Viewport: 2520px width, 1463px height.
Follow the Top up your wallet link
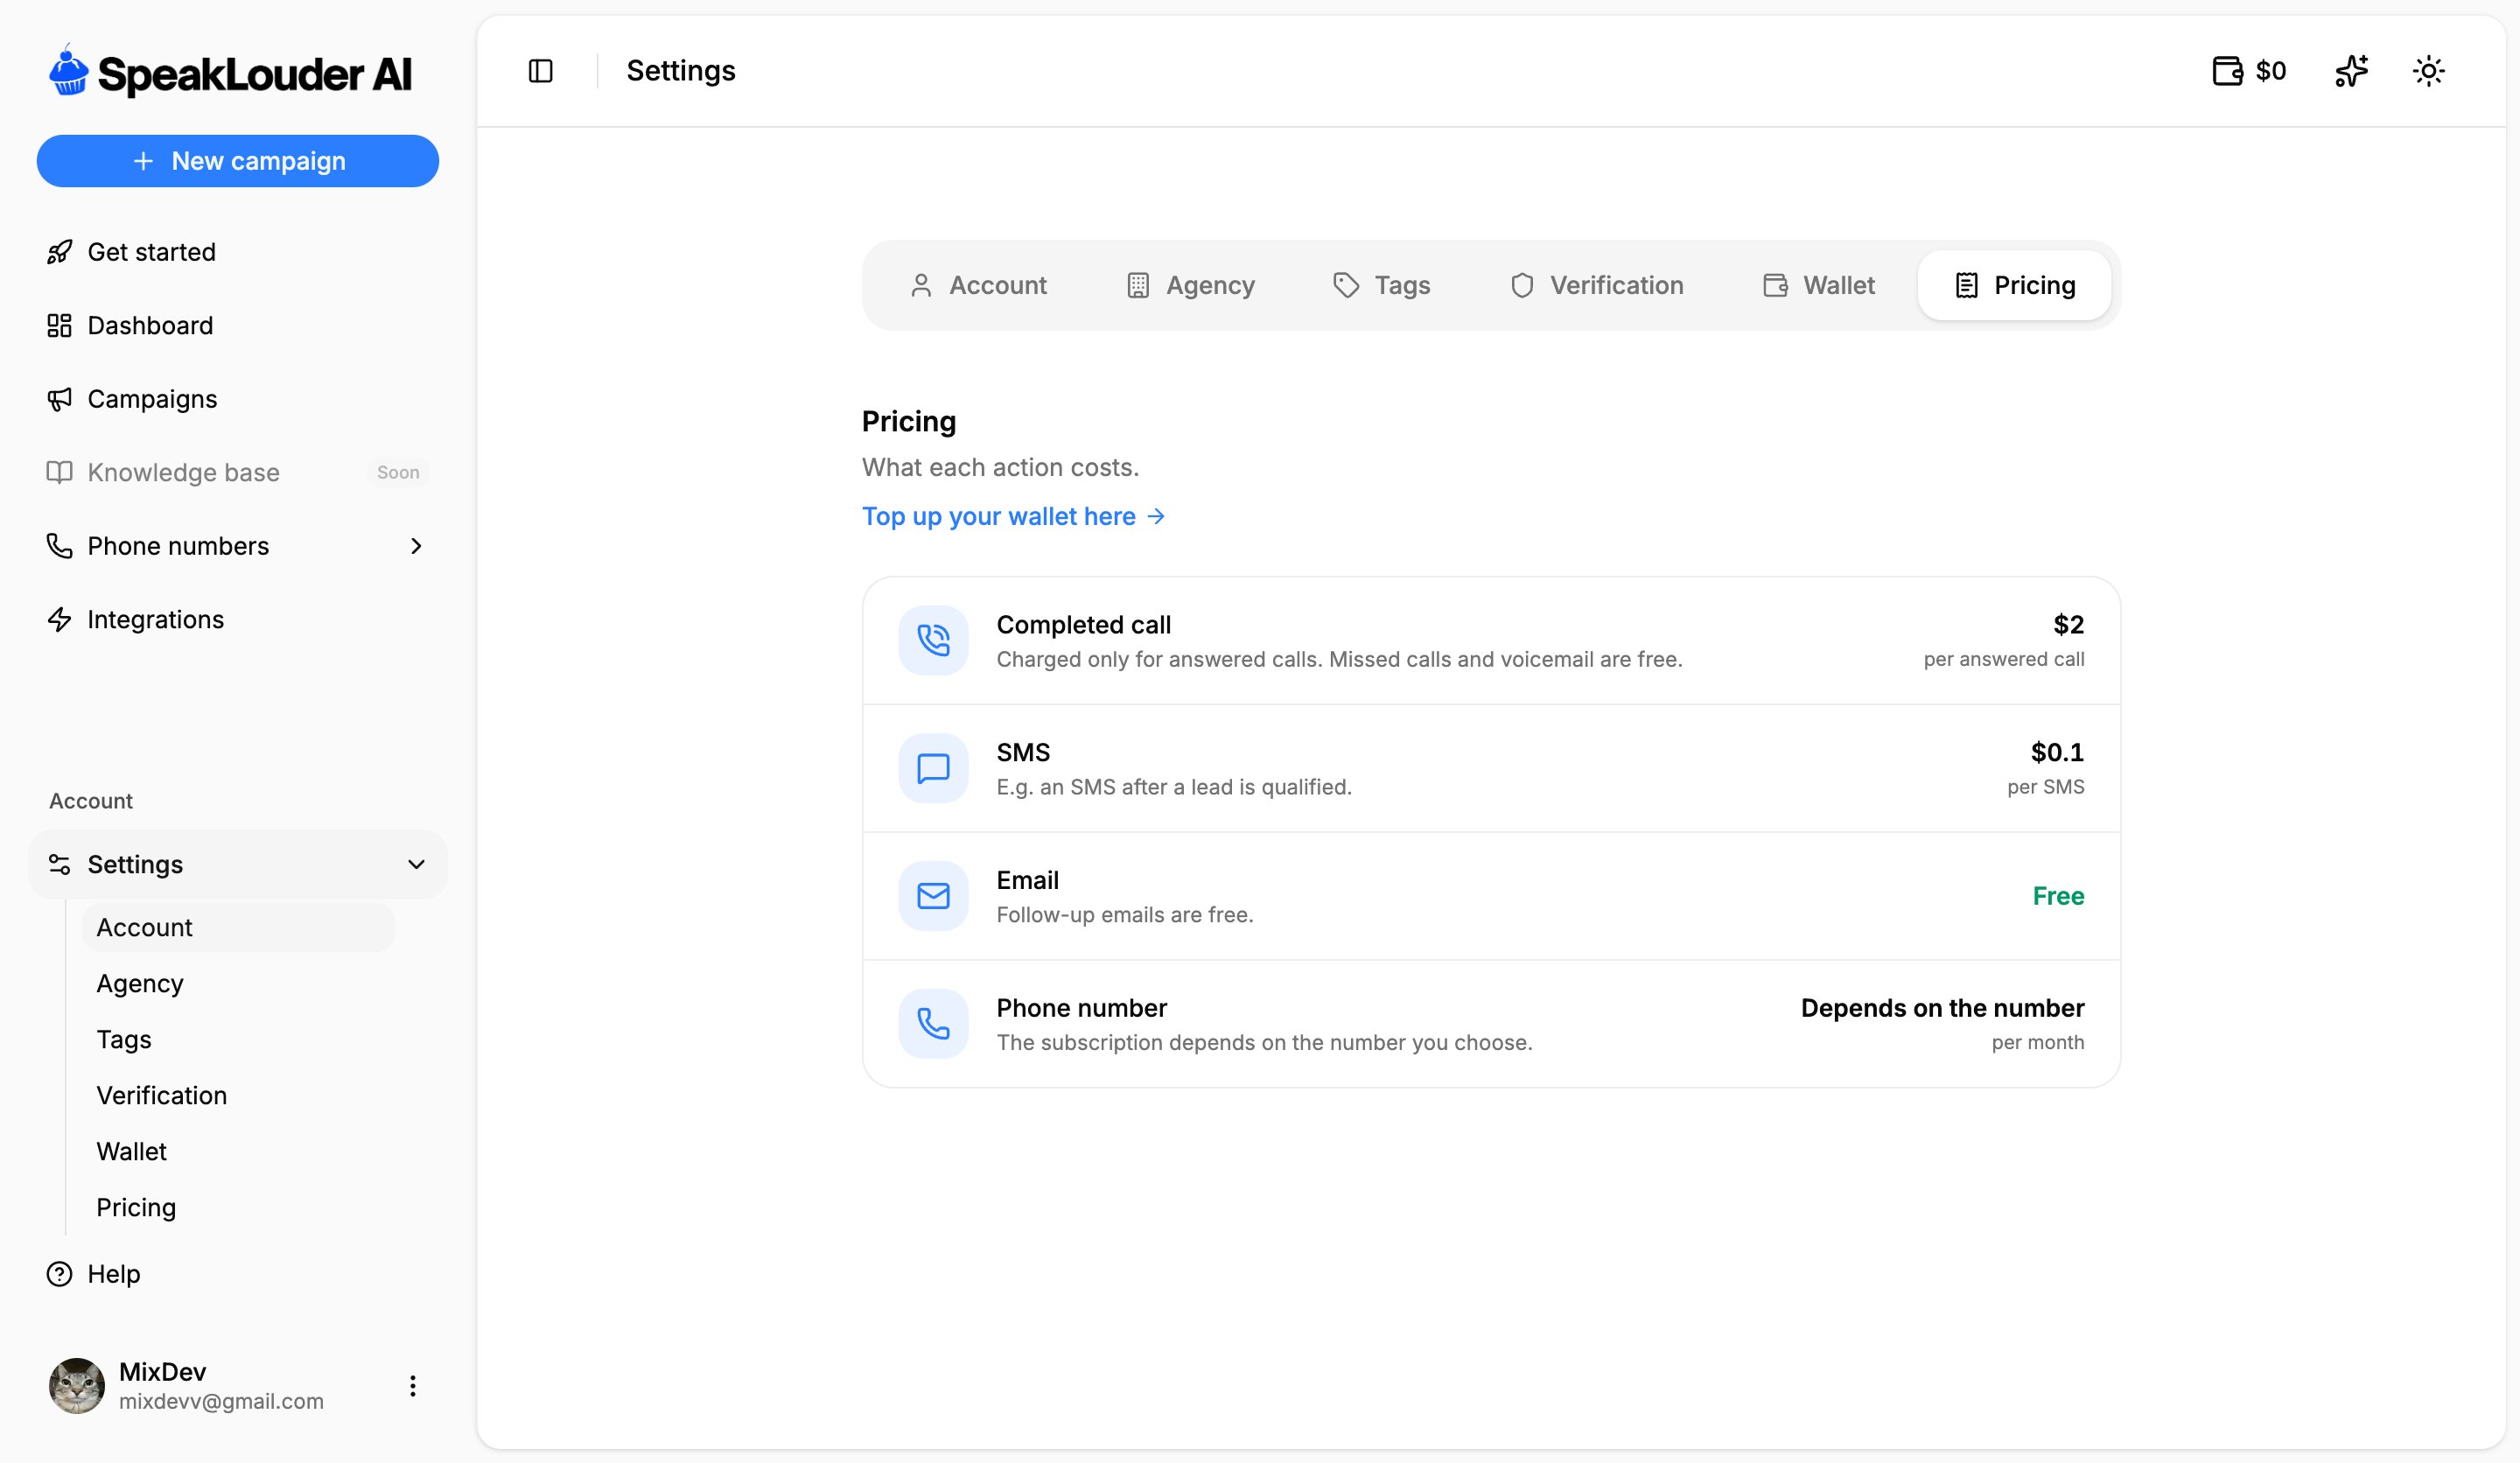1014,517
